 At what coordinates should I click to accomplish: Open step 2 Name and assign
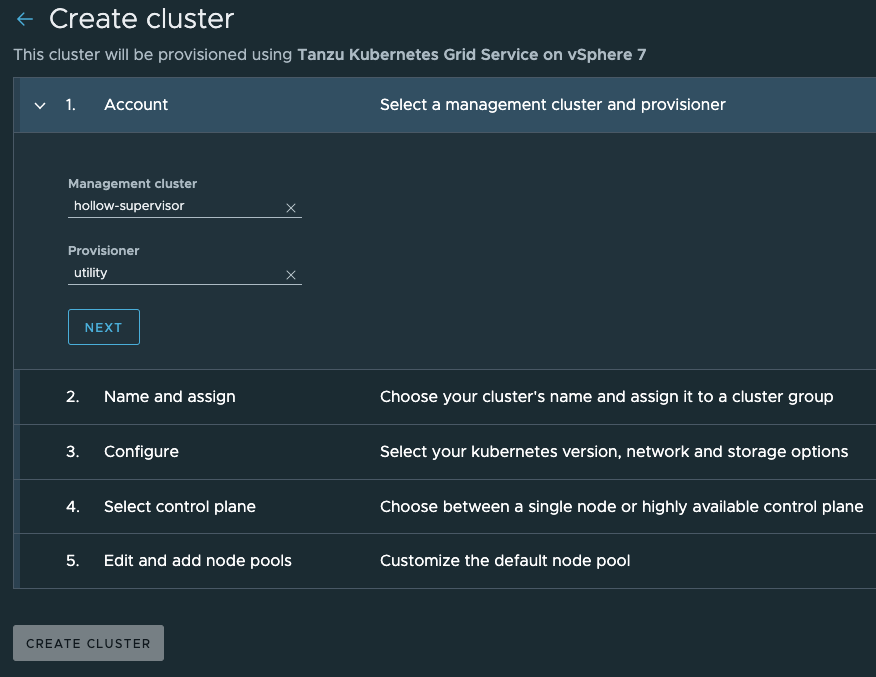[x=169, y=397]
